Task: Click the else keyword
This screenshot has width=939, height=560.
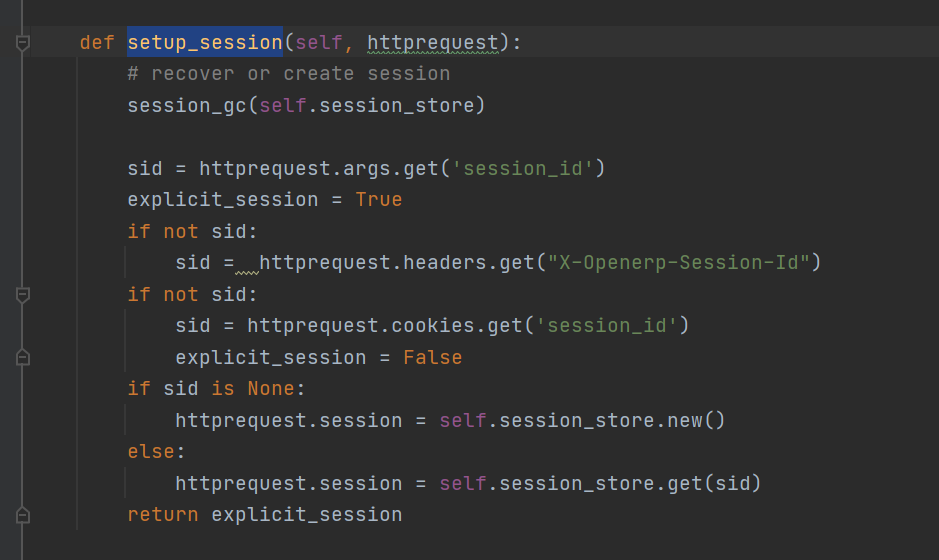Action: coord(151,452)
